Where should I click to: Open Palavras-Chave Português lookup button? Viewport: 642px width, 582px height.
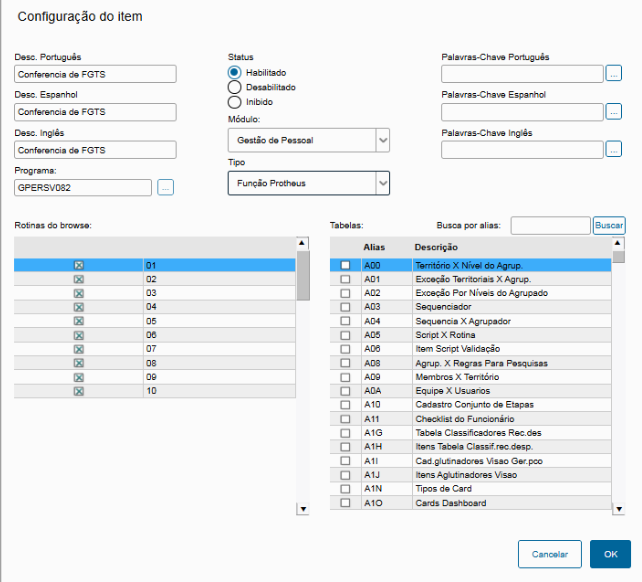click(613, 73)
